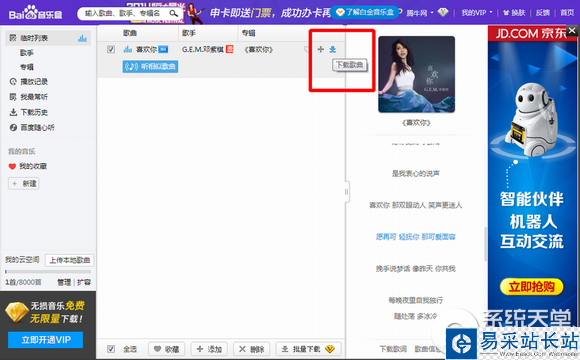Click the 《喜欢你》 caption under cover
This screenshot has width=580, height=360.
(x=416, y=122)
